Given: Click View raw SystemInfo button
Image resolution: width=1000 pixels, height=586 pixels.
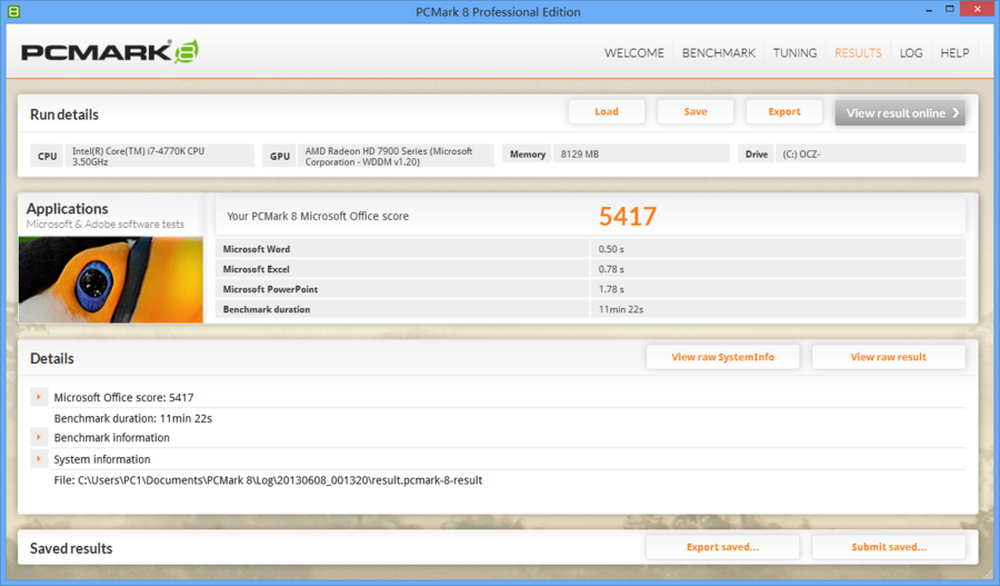Looking at the screenshot, I should (723, 357).
